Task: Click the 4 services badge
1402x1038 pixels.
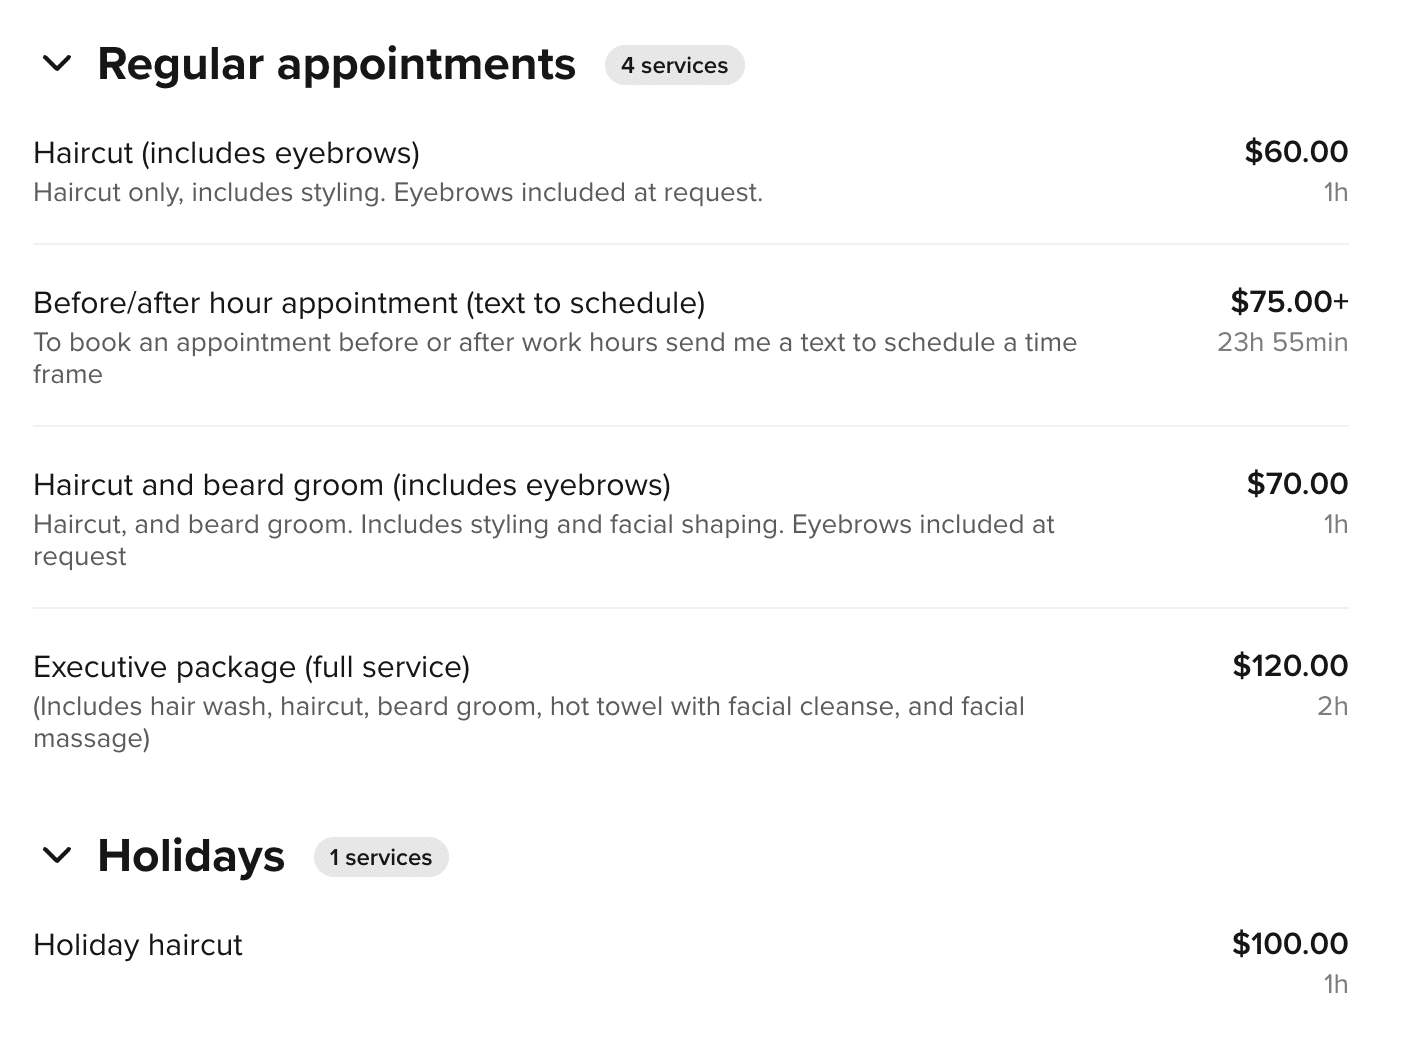Action: tap(674, 65)
